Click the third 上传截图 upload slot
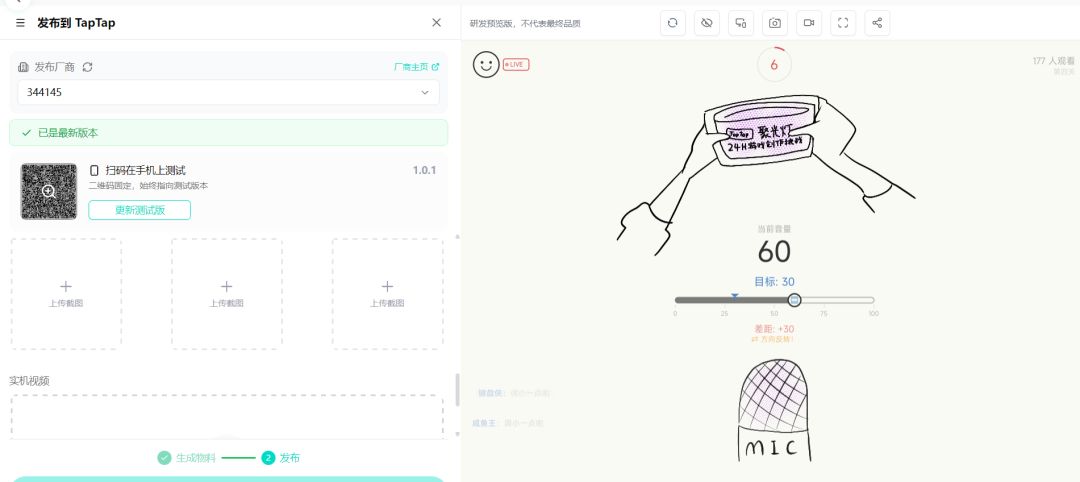The width and height of the screenshot is (1080, 482). (x=387, y=293)
